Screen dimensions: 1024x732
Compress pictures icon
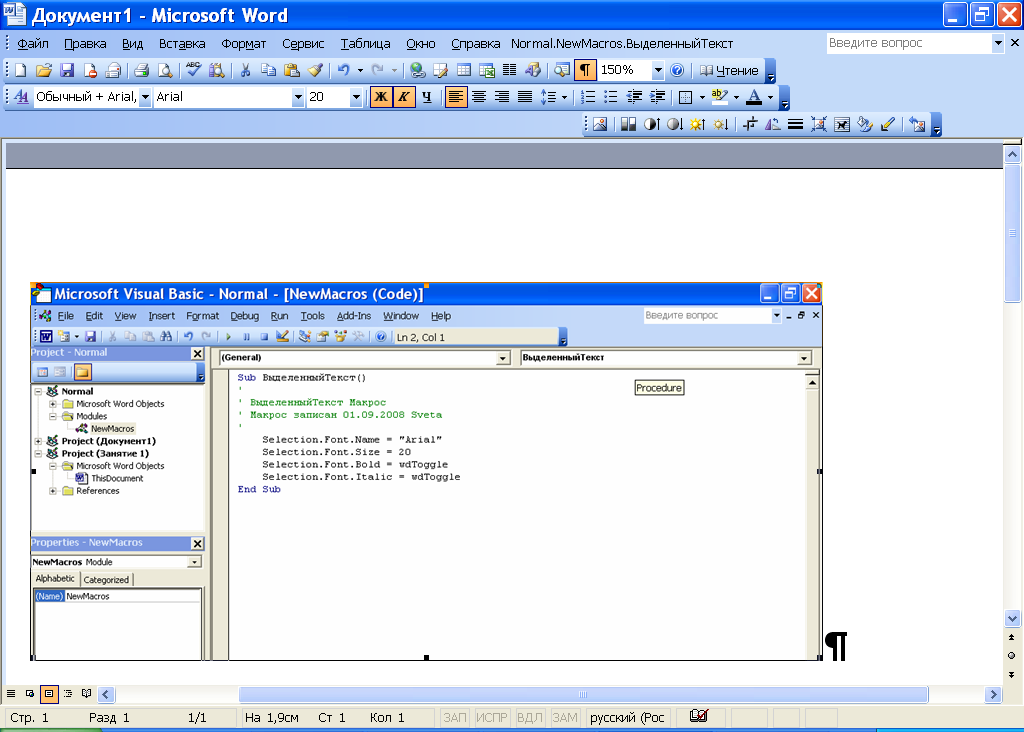click(818, 124)
